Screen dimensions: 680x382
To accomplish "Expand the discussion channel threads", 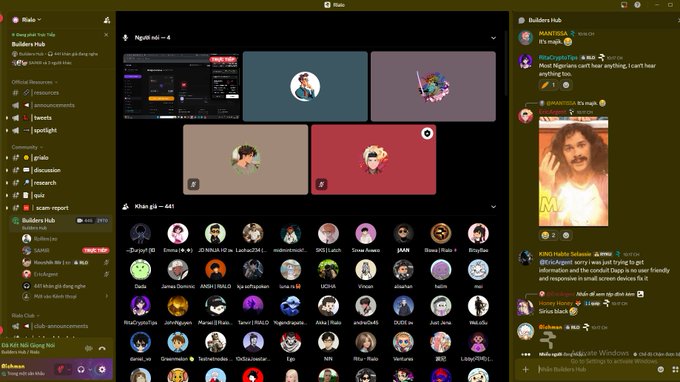I will (7, 170).
